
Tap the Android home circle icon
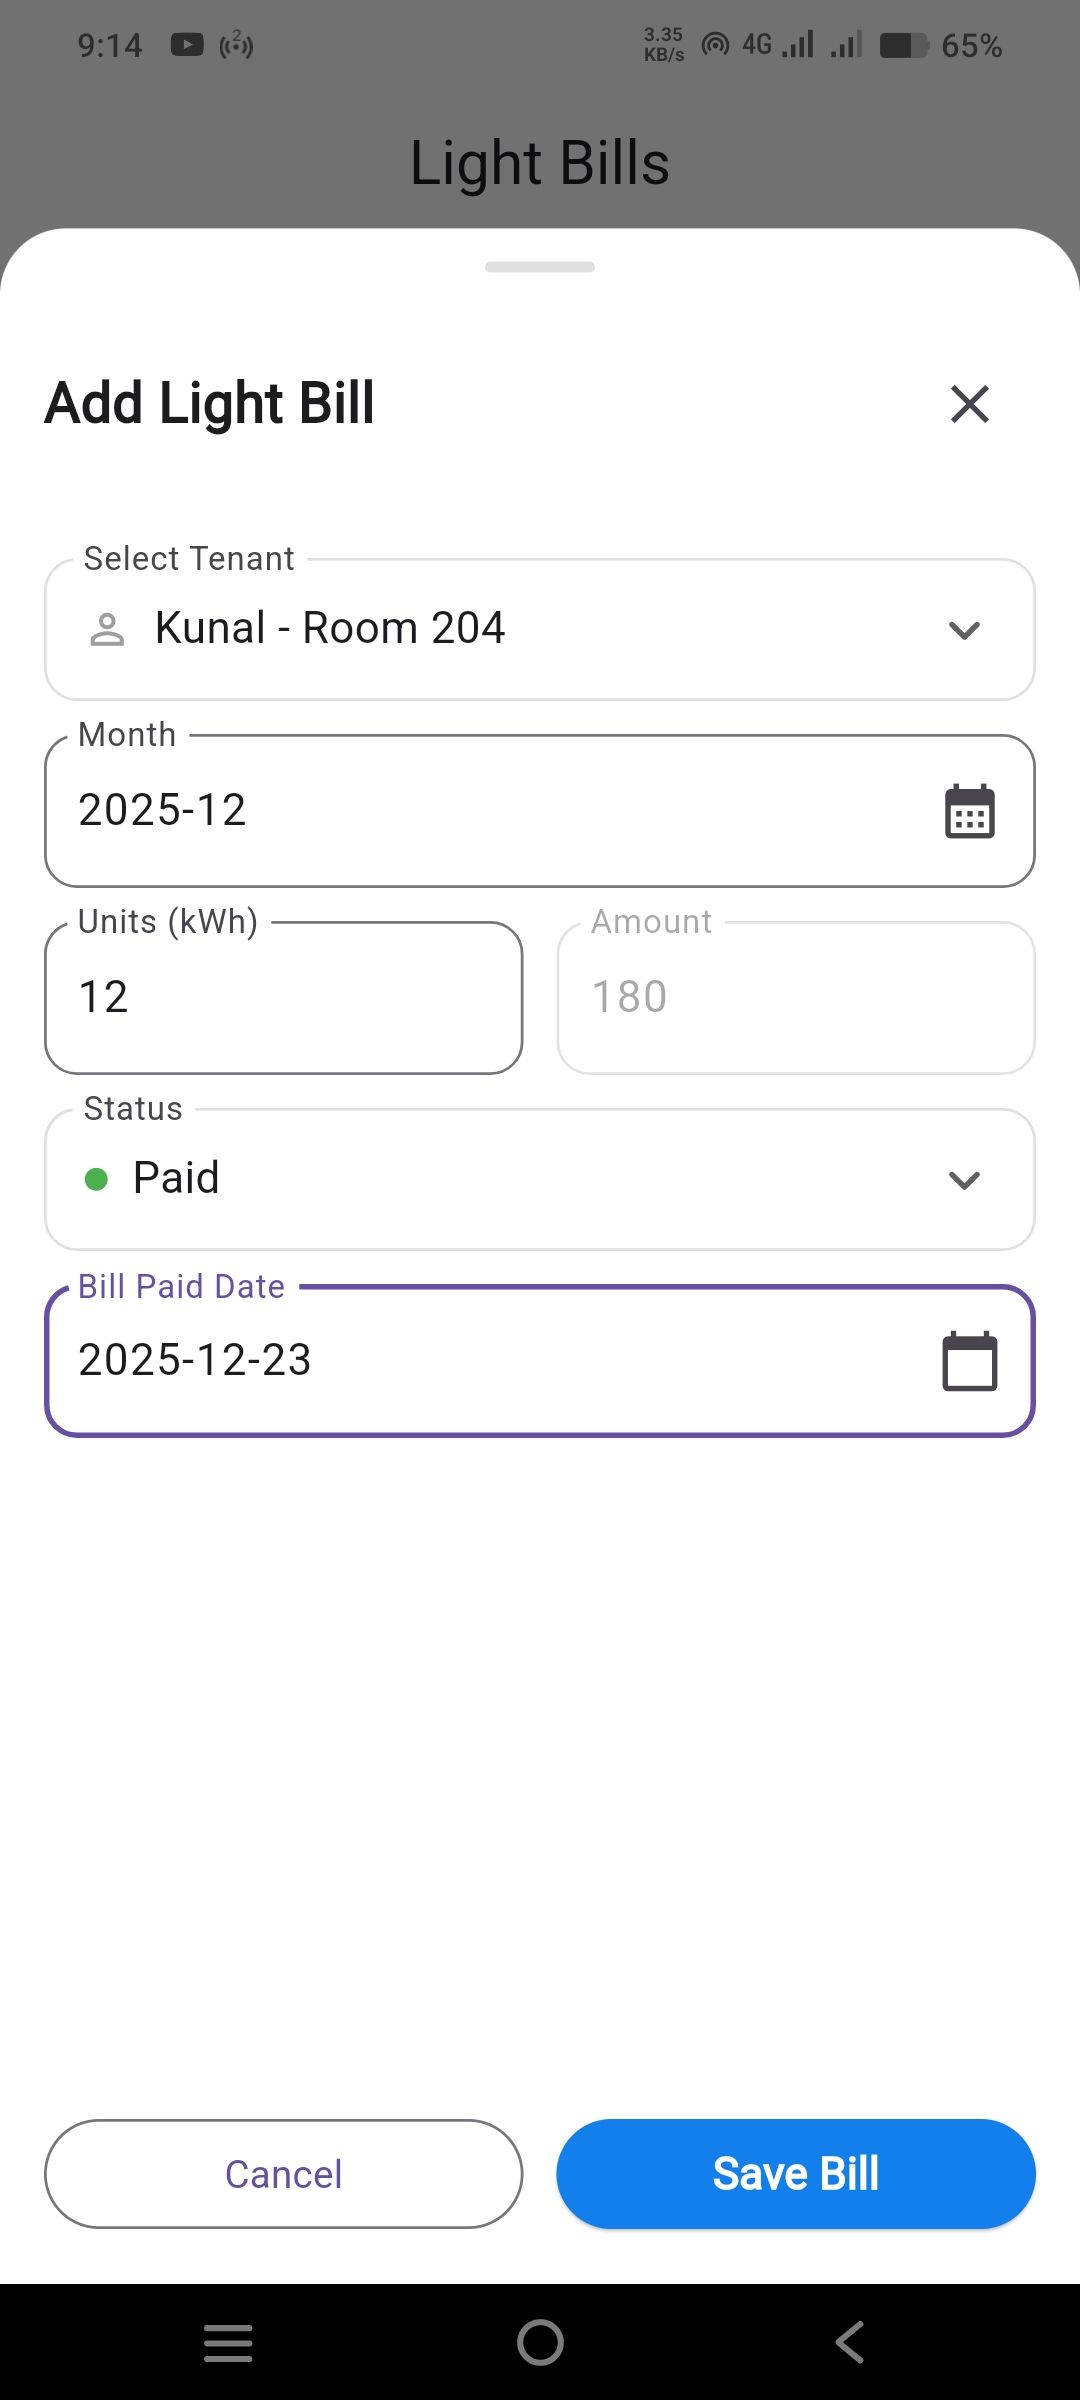(x=540, y=2342)
